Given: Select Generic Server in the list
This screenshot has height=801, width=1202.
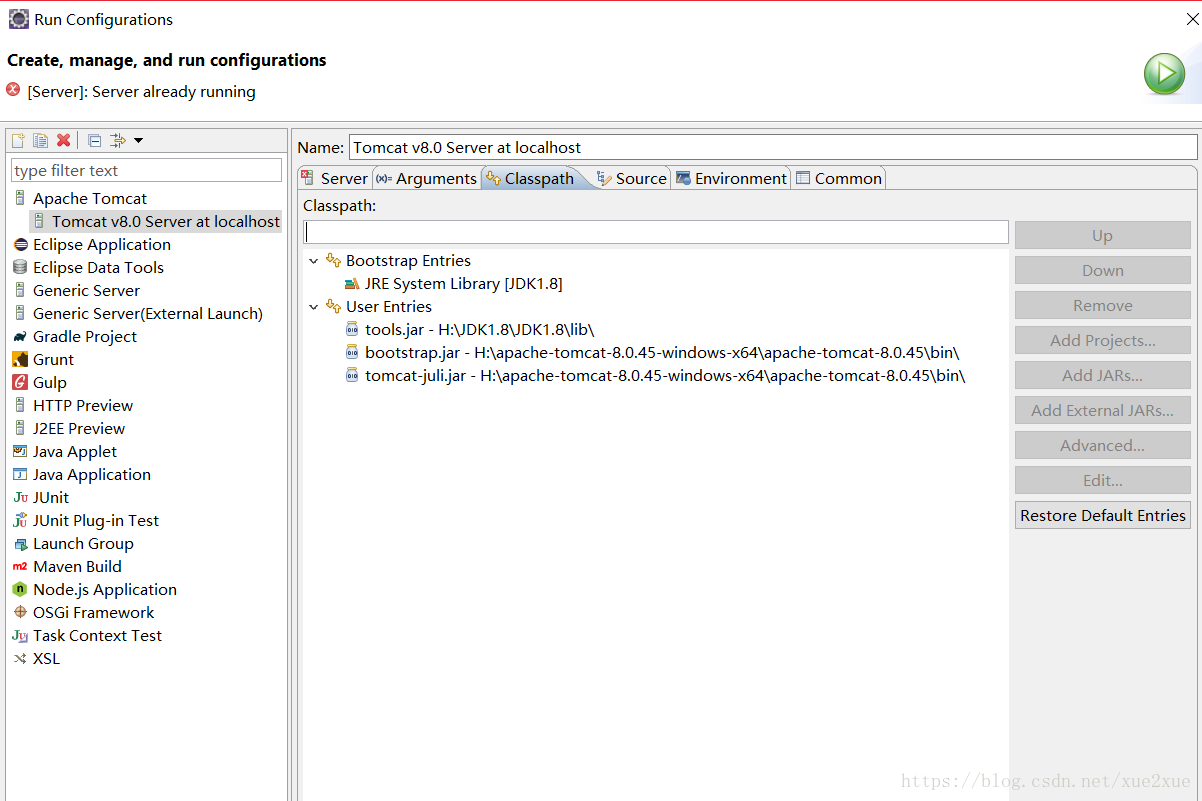Looking at the screenshot, I should tap(86, 290).
